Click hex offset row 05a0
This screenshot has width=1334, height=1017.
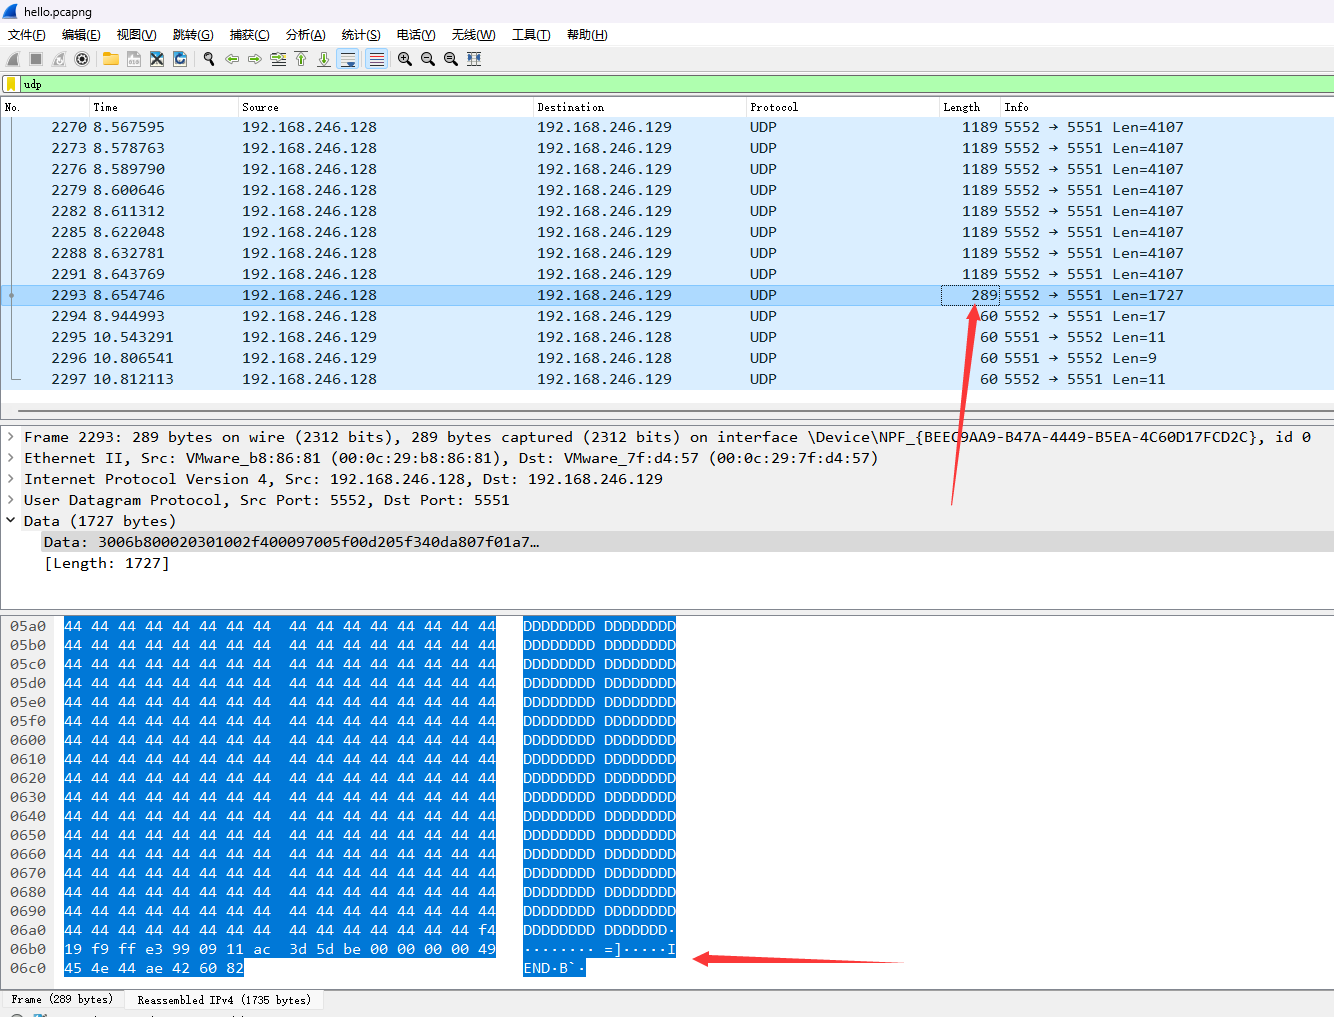tap(28, 626)
